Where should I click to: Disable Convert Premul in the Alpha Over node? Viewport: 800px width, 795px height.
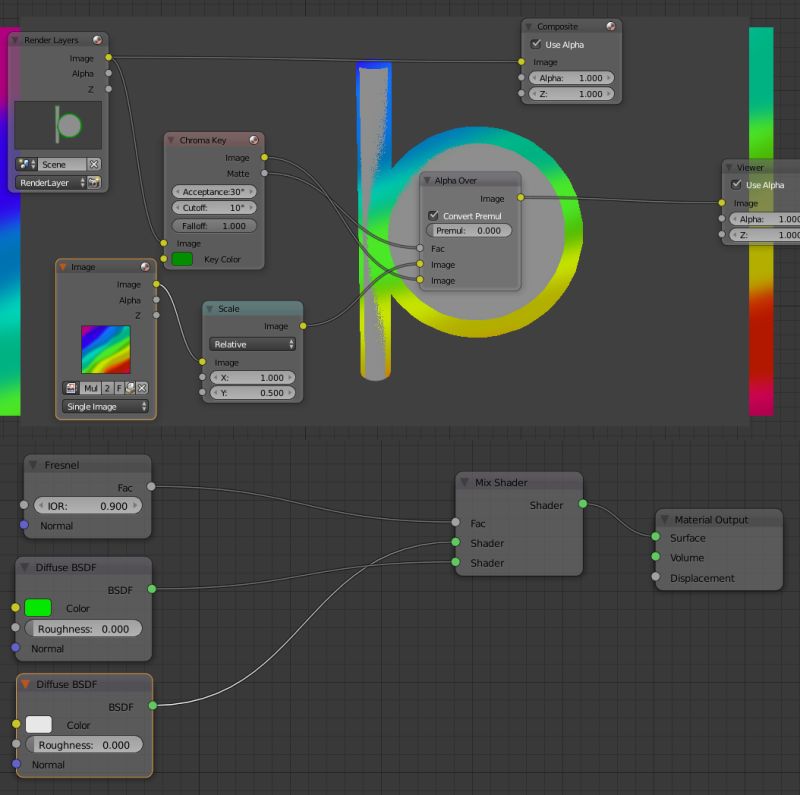(x=435, y=215)
